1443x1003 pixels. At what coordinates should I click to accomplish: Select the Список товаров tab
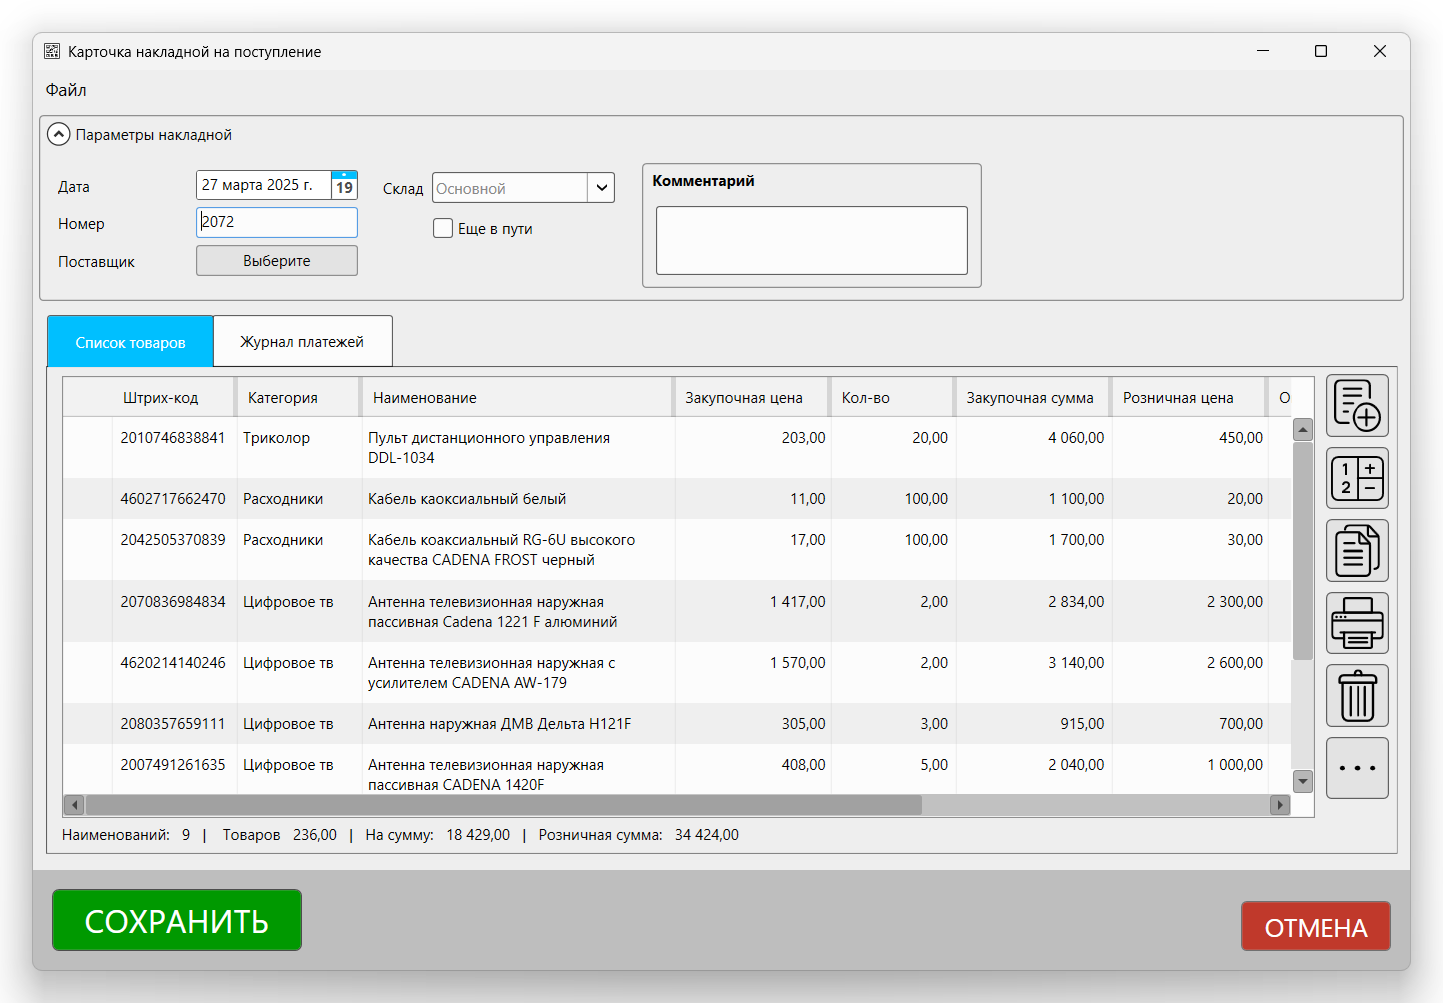[130, 342]
